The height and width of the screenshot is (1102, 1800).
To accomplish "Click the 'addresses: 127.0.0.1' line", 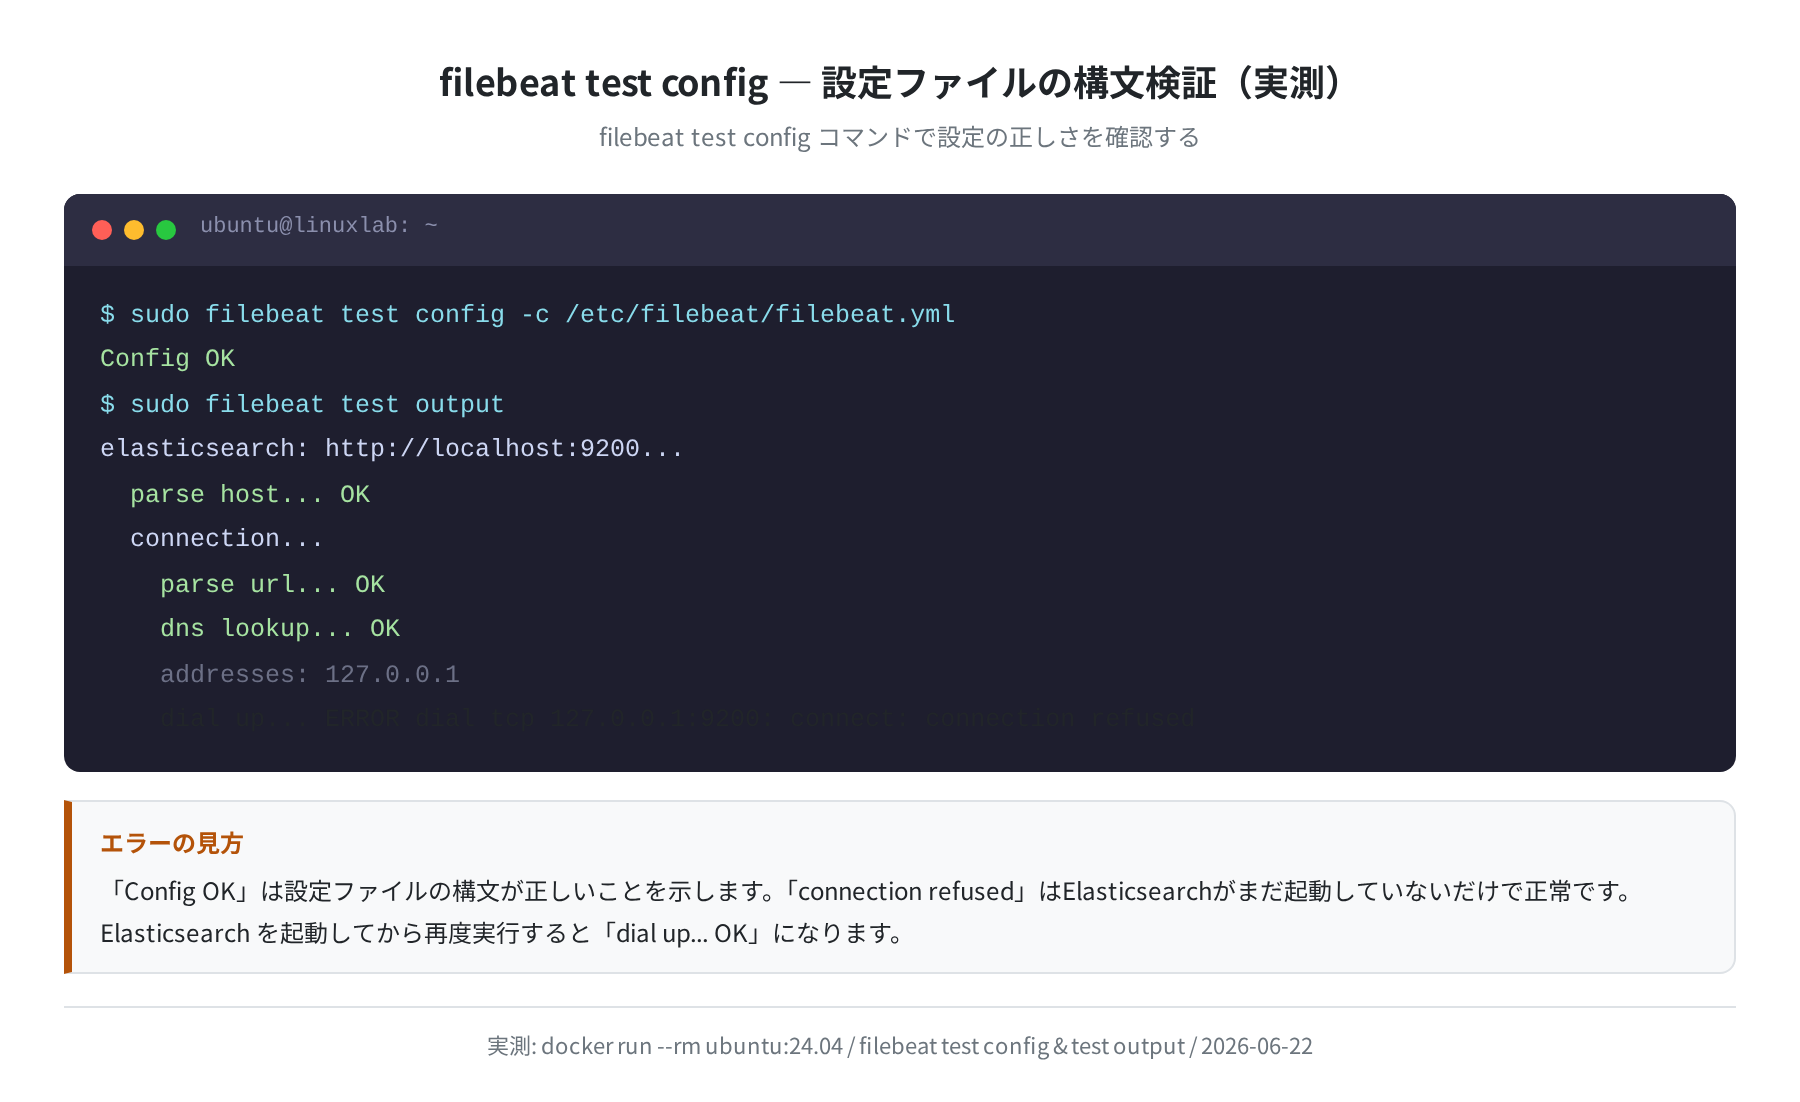I will pyautogui.click(x=310, y=674).
